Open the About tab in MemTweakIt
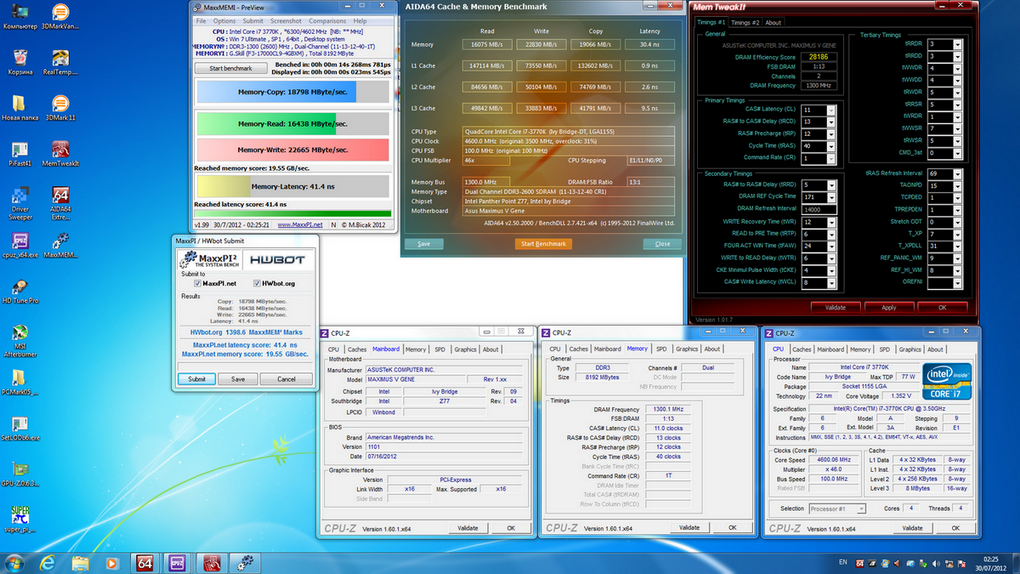1020x574 pixels. (773, 23)
